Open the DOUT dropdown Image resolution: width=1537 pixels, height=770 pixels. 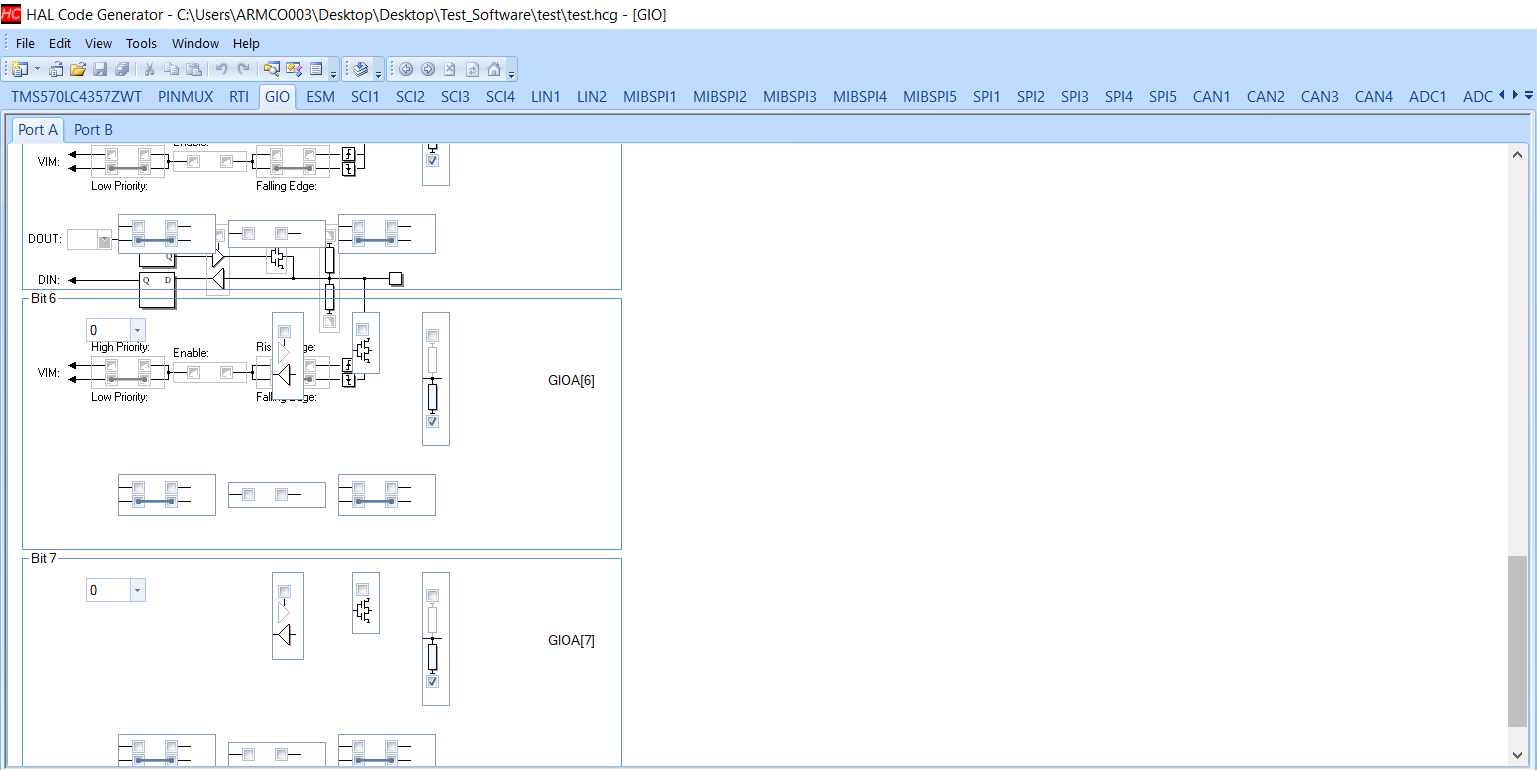104,239
